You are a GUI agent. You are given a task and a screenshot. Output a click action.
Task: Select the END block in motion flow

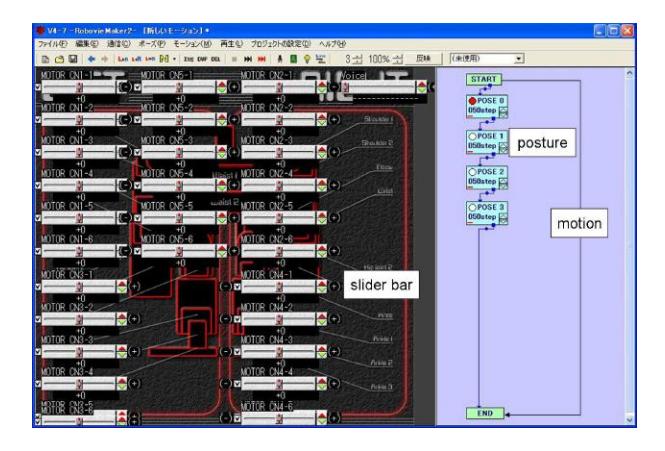coord(485,413)
